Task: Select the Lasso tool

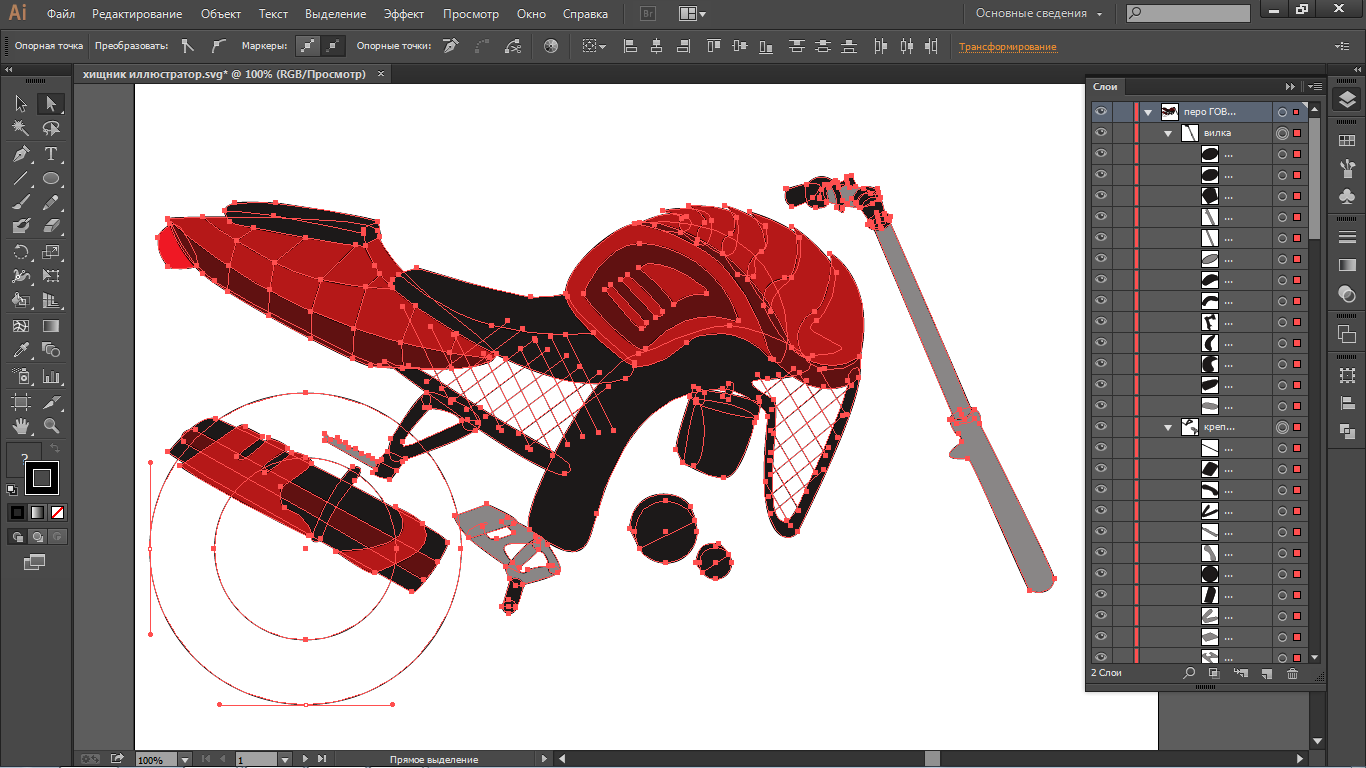Action: click(51, 128)
